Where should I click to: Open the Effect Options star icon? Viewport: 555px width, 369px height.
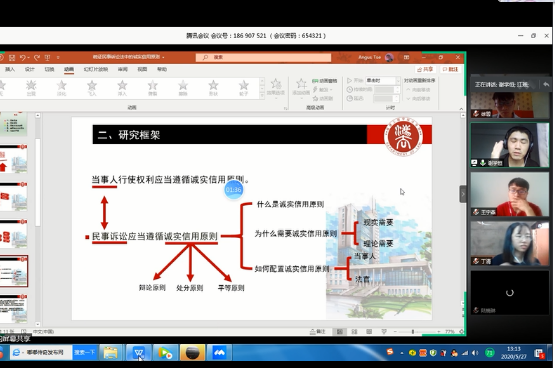(276, 87)
